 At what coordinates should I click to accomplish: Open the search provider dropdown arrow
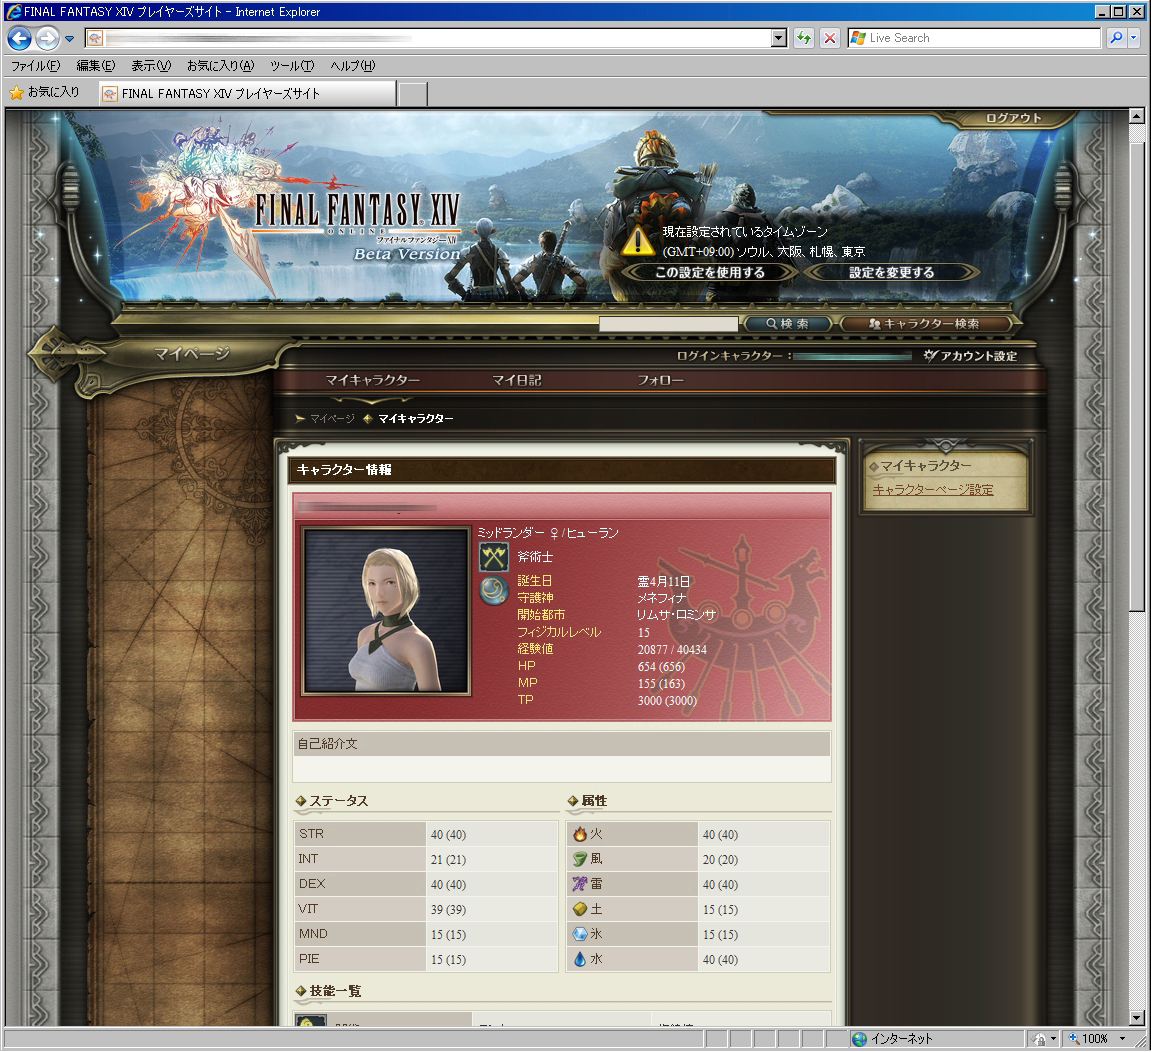click(1133, 37)
